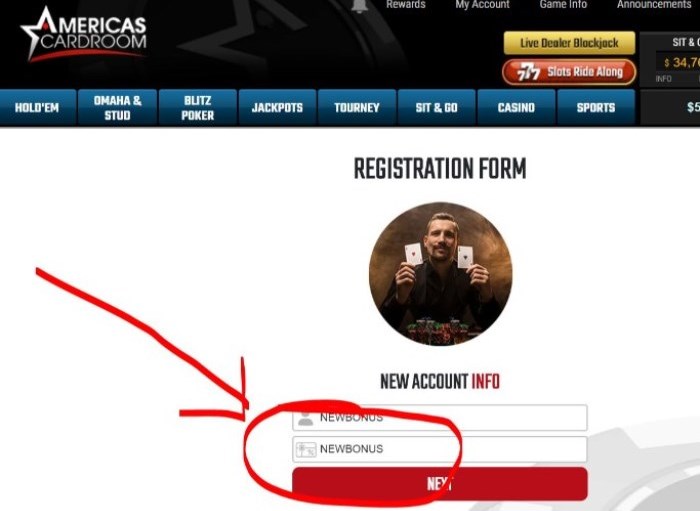
Task: Open the Rewards menu
Action: [406, 4]
